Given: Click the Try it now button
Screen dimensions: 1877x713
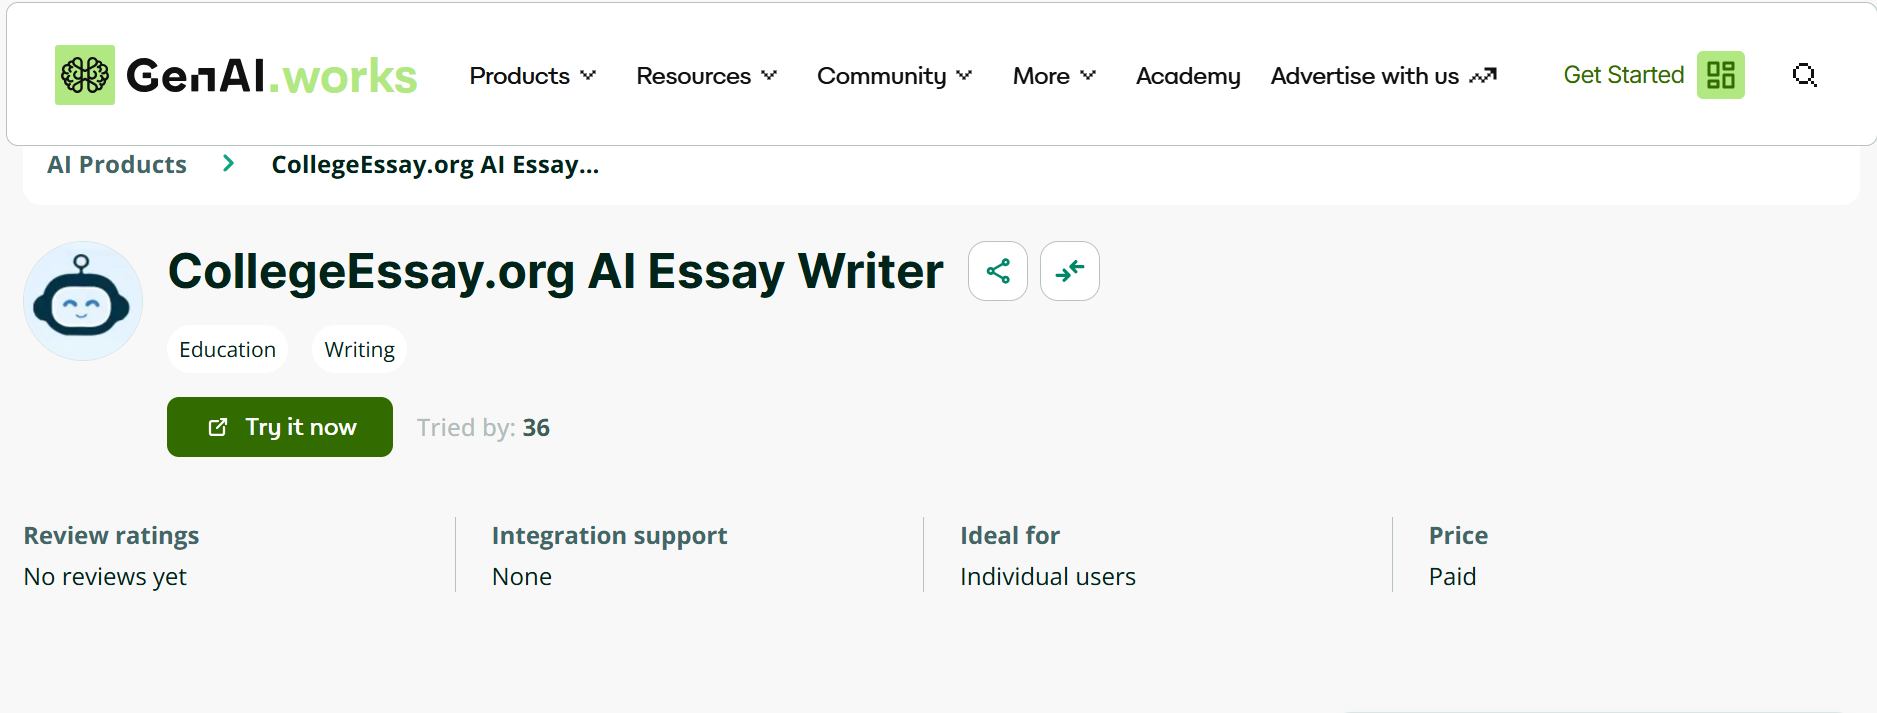Looking at the screenshot, I should tap(279, 427).
